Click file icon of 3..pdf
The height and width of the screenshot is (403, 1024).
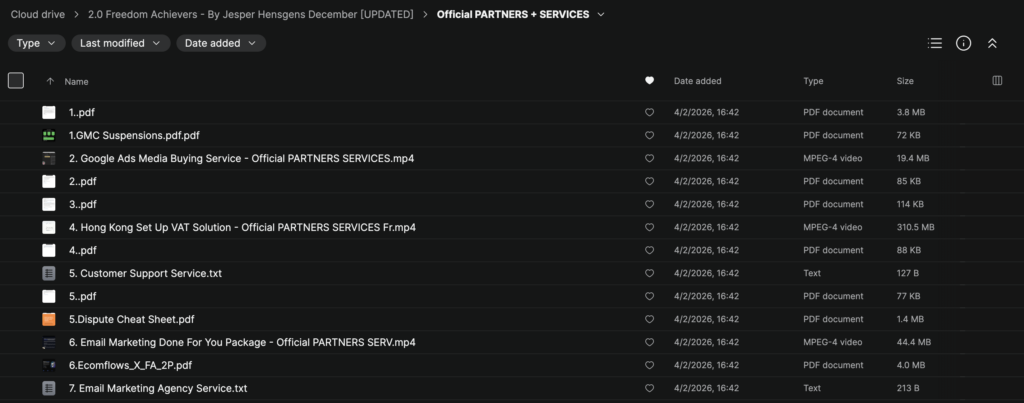(x=49, y=204)
